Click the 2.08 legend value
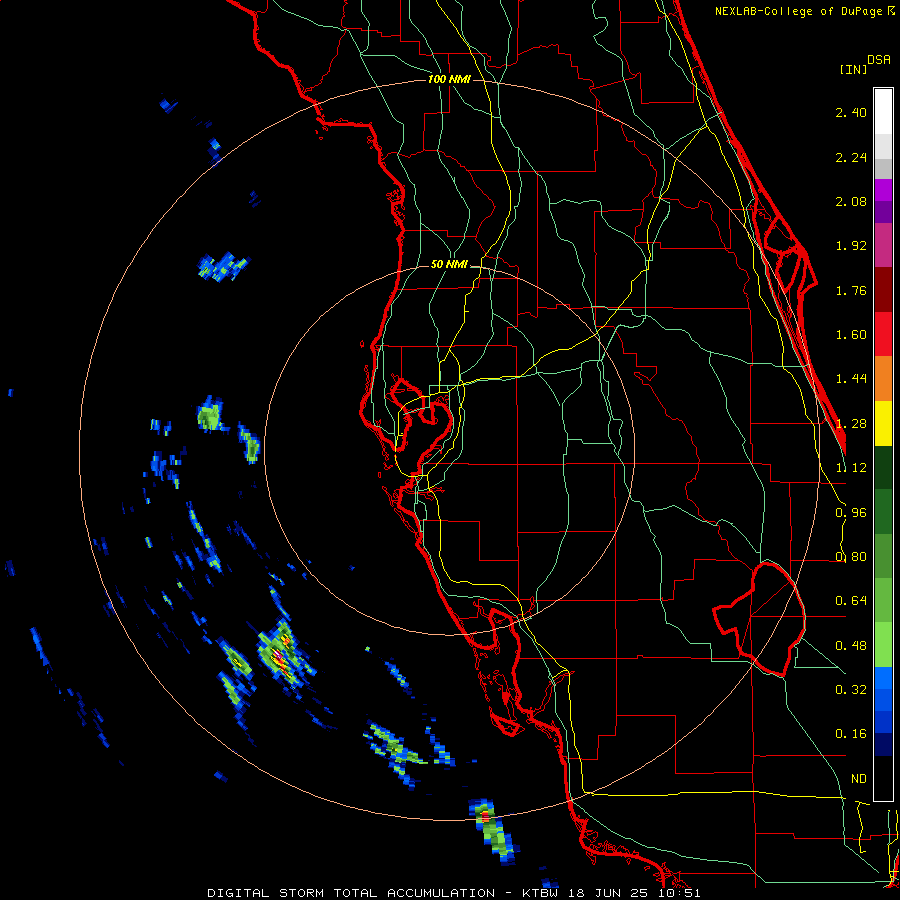Viewport: 900px width, 900px height. point(851,201)
